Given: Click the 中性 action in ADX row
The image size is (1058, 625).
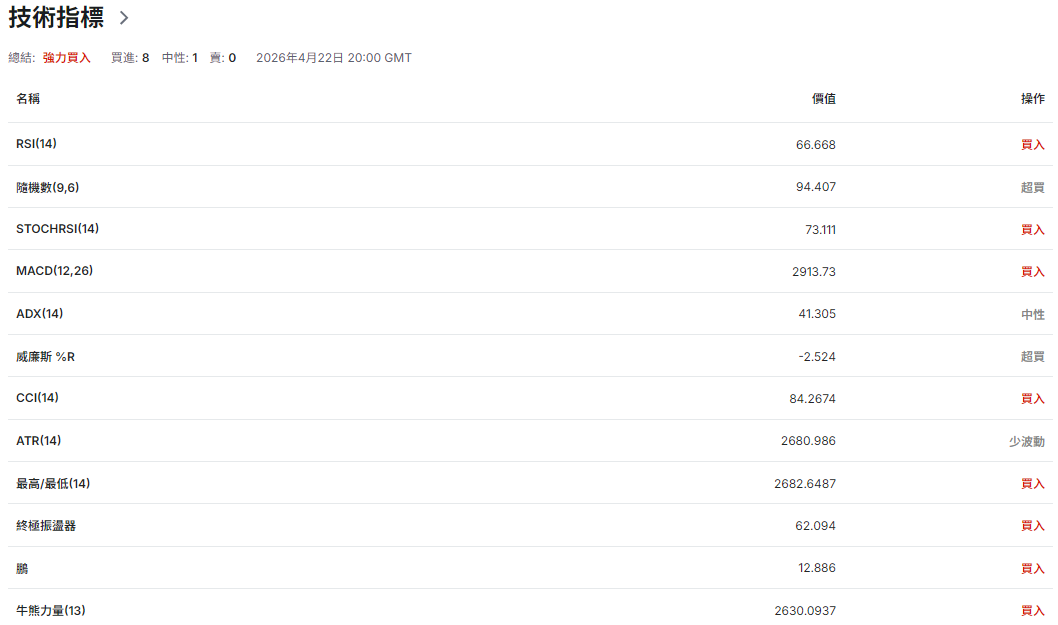Looking at the screenshot, I should pos(1032,314).
